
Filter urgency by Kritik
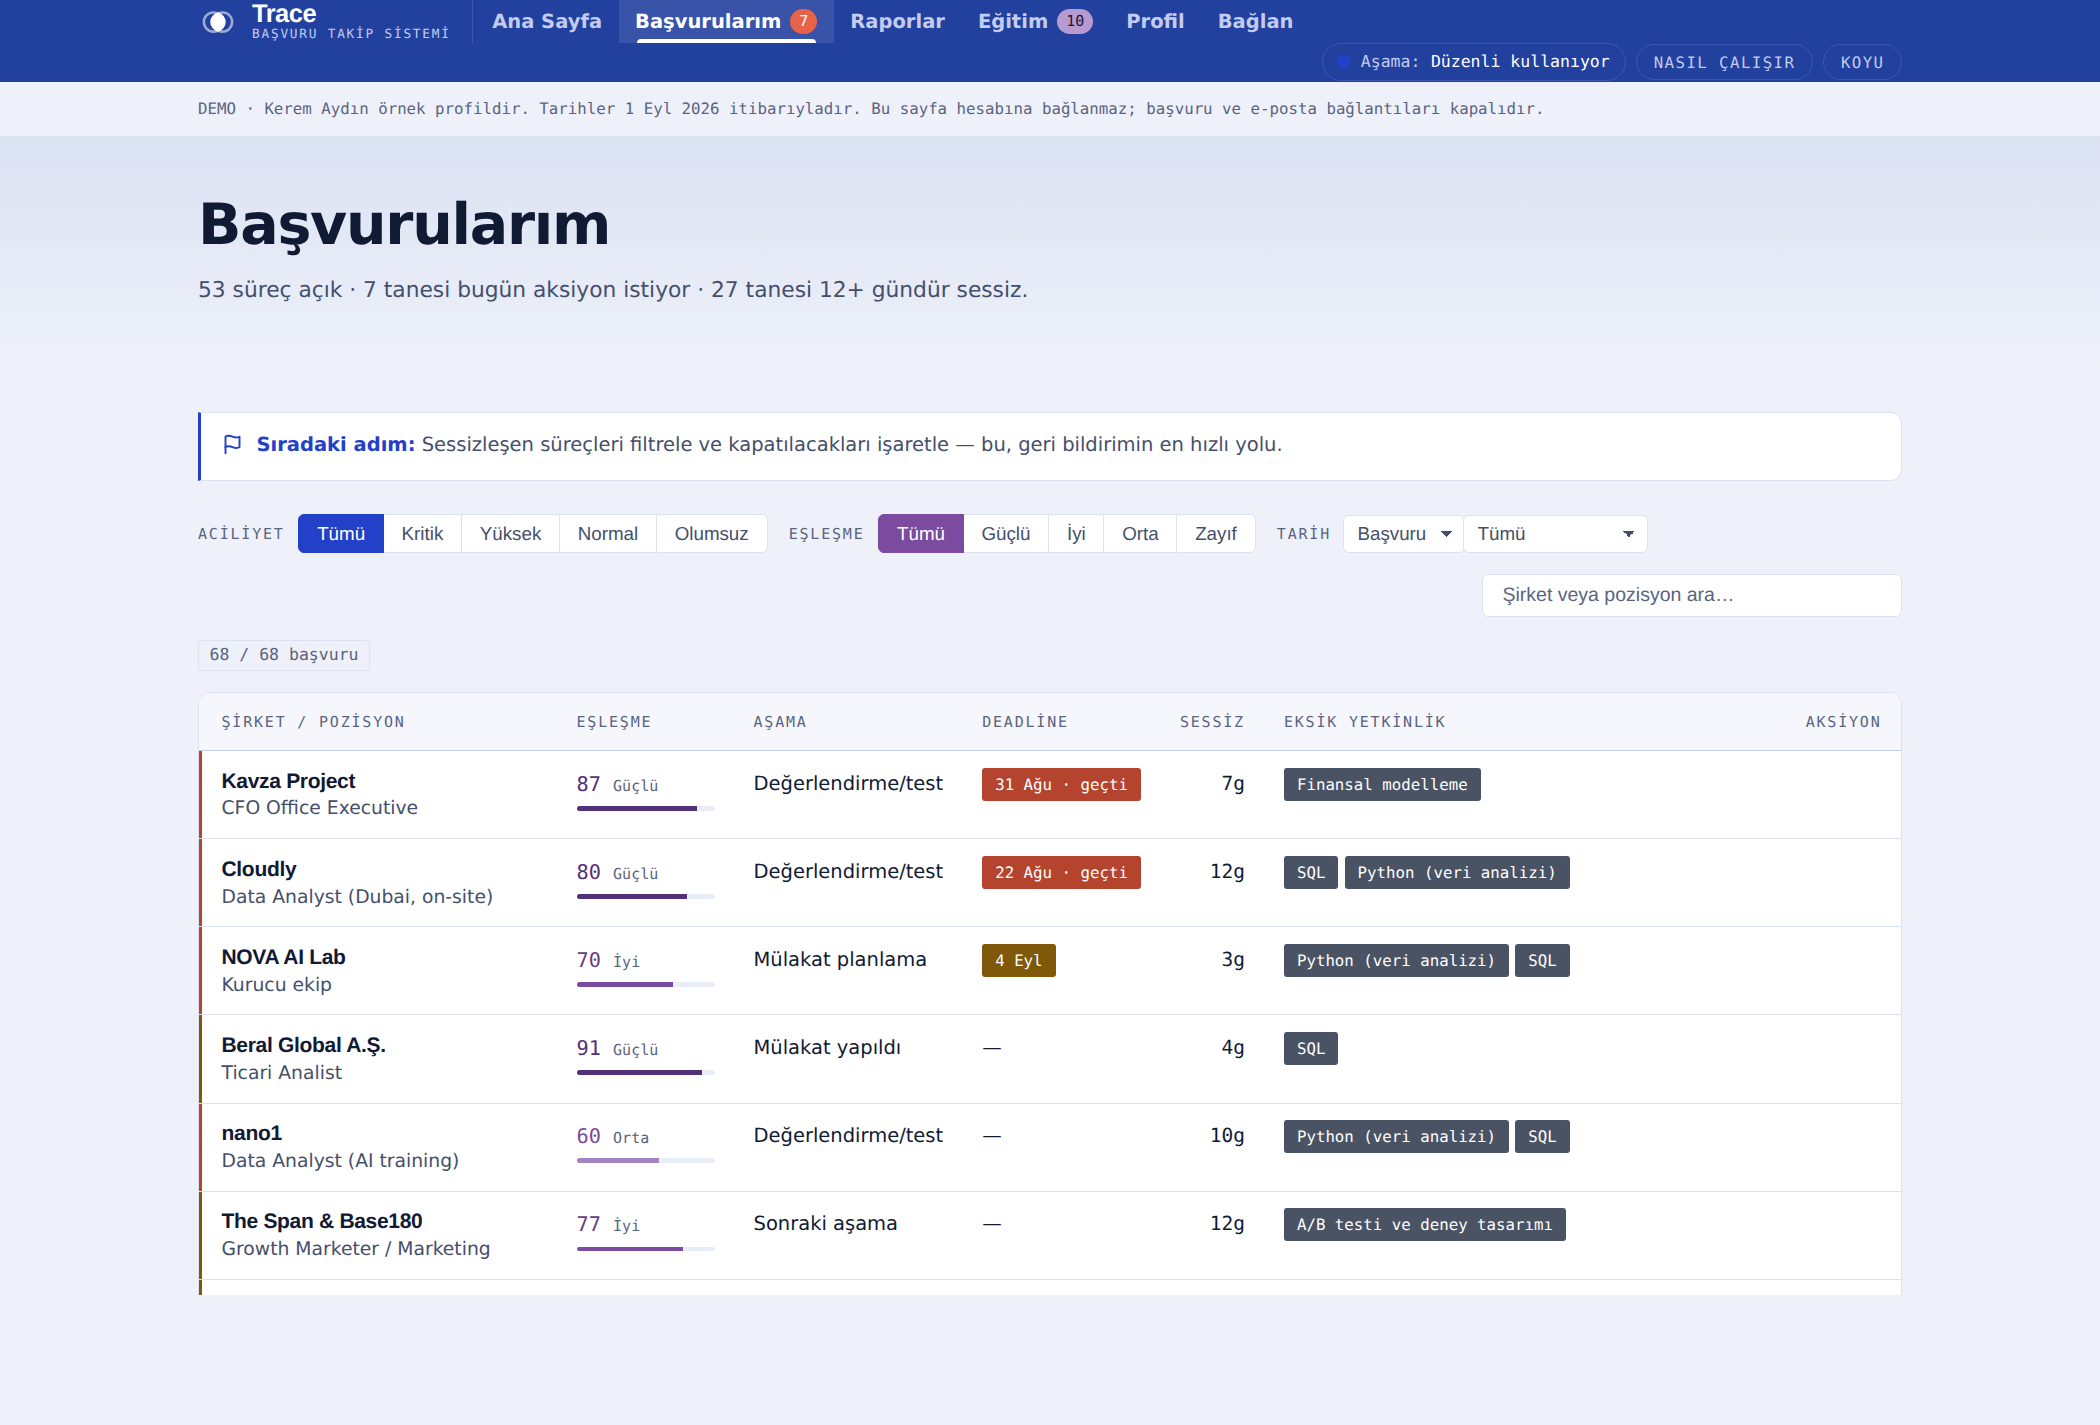tap(422, 534)
